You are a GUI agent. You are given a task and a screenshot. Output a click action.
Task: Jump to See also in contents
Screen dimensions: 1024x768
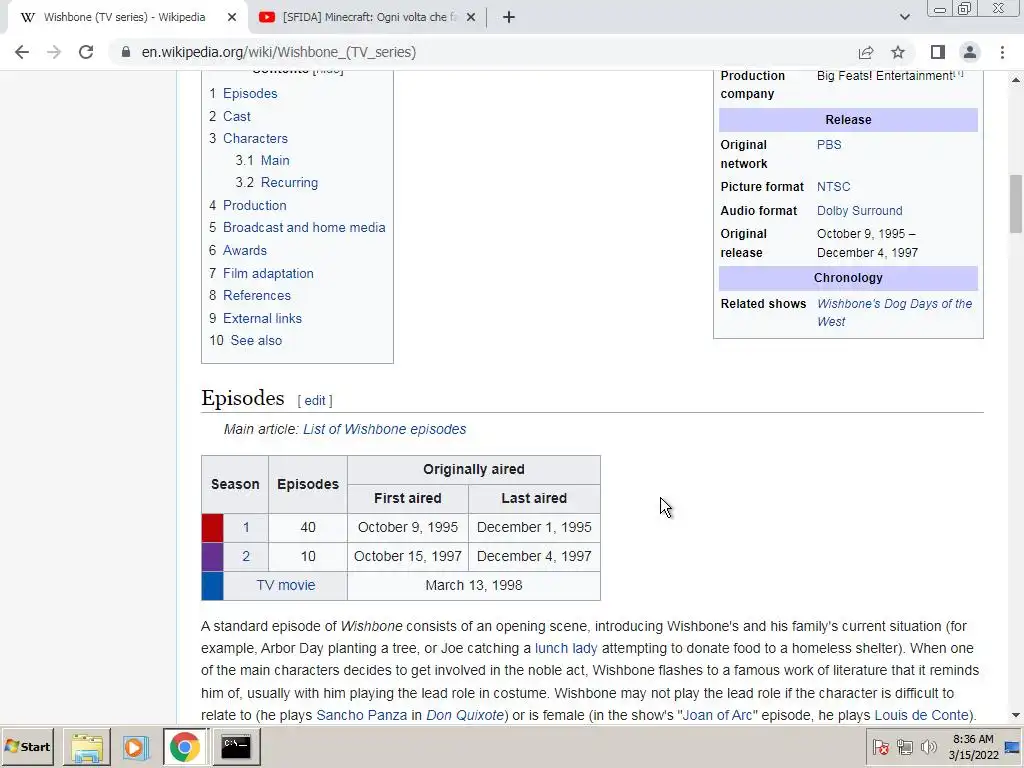256,341
